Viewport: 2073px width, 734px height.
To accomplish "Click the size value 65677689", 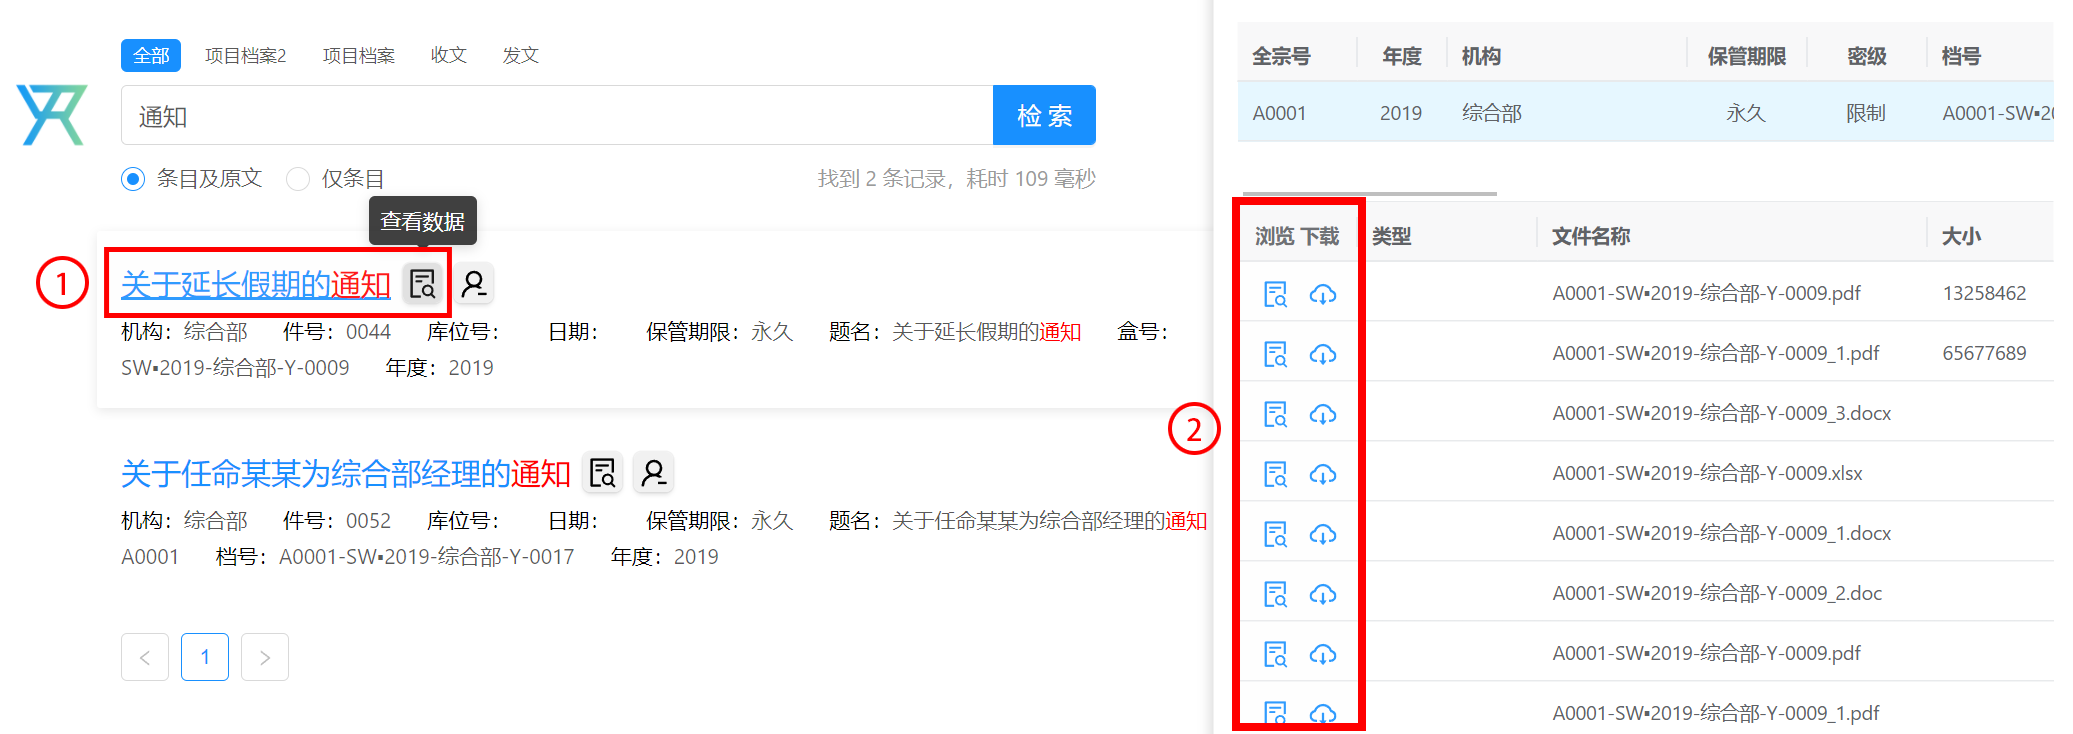I will coord(1984,354).
